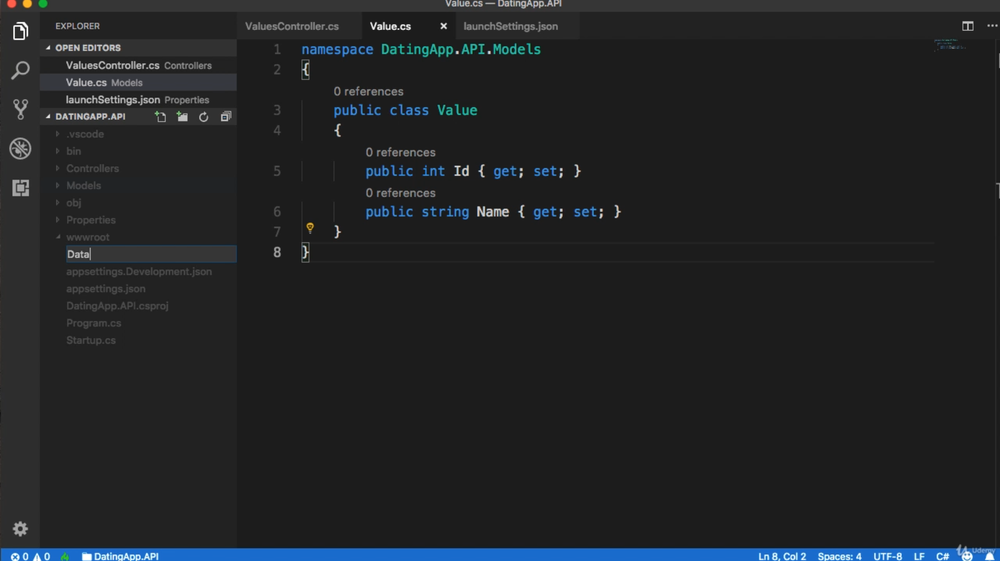This screenshot has width=1000, height=561.
Task: Open the editor More Actions ellipsis
Action: [992, 26]
